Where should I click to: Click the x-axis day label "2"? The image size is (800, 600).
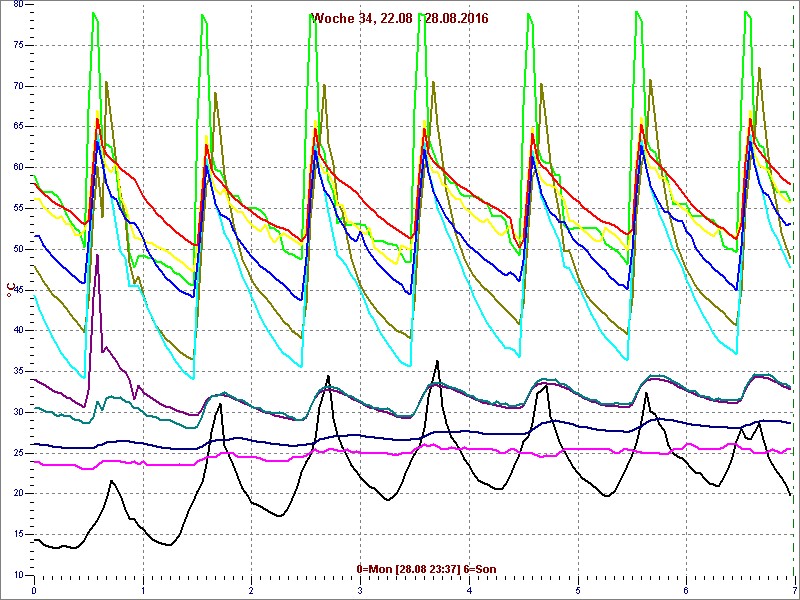[x=252, y=591]
